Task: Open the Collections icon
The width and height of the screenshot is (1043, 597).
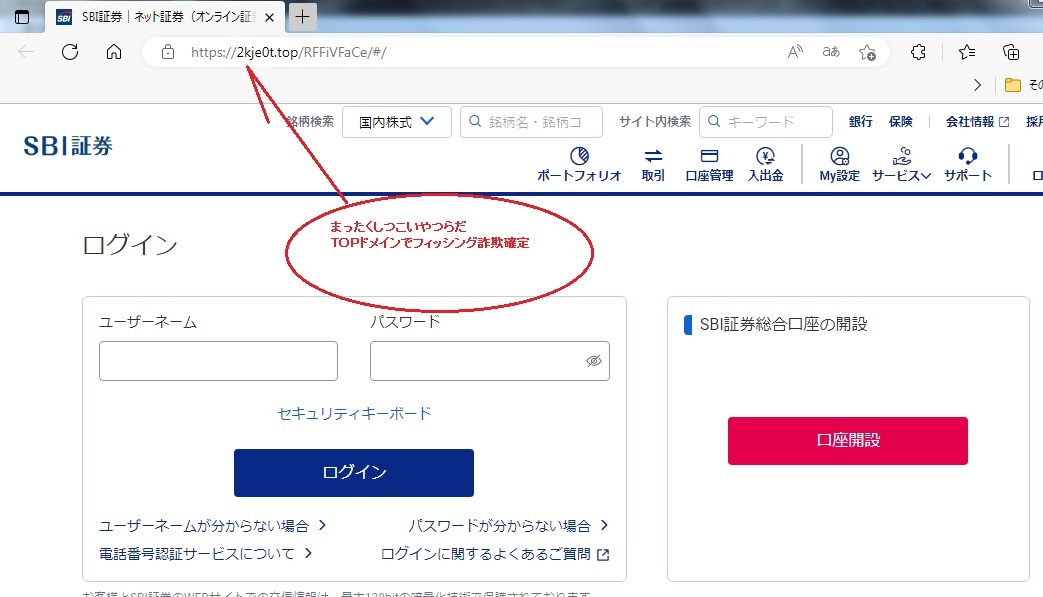Action: 1010,52
